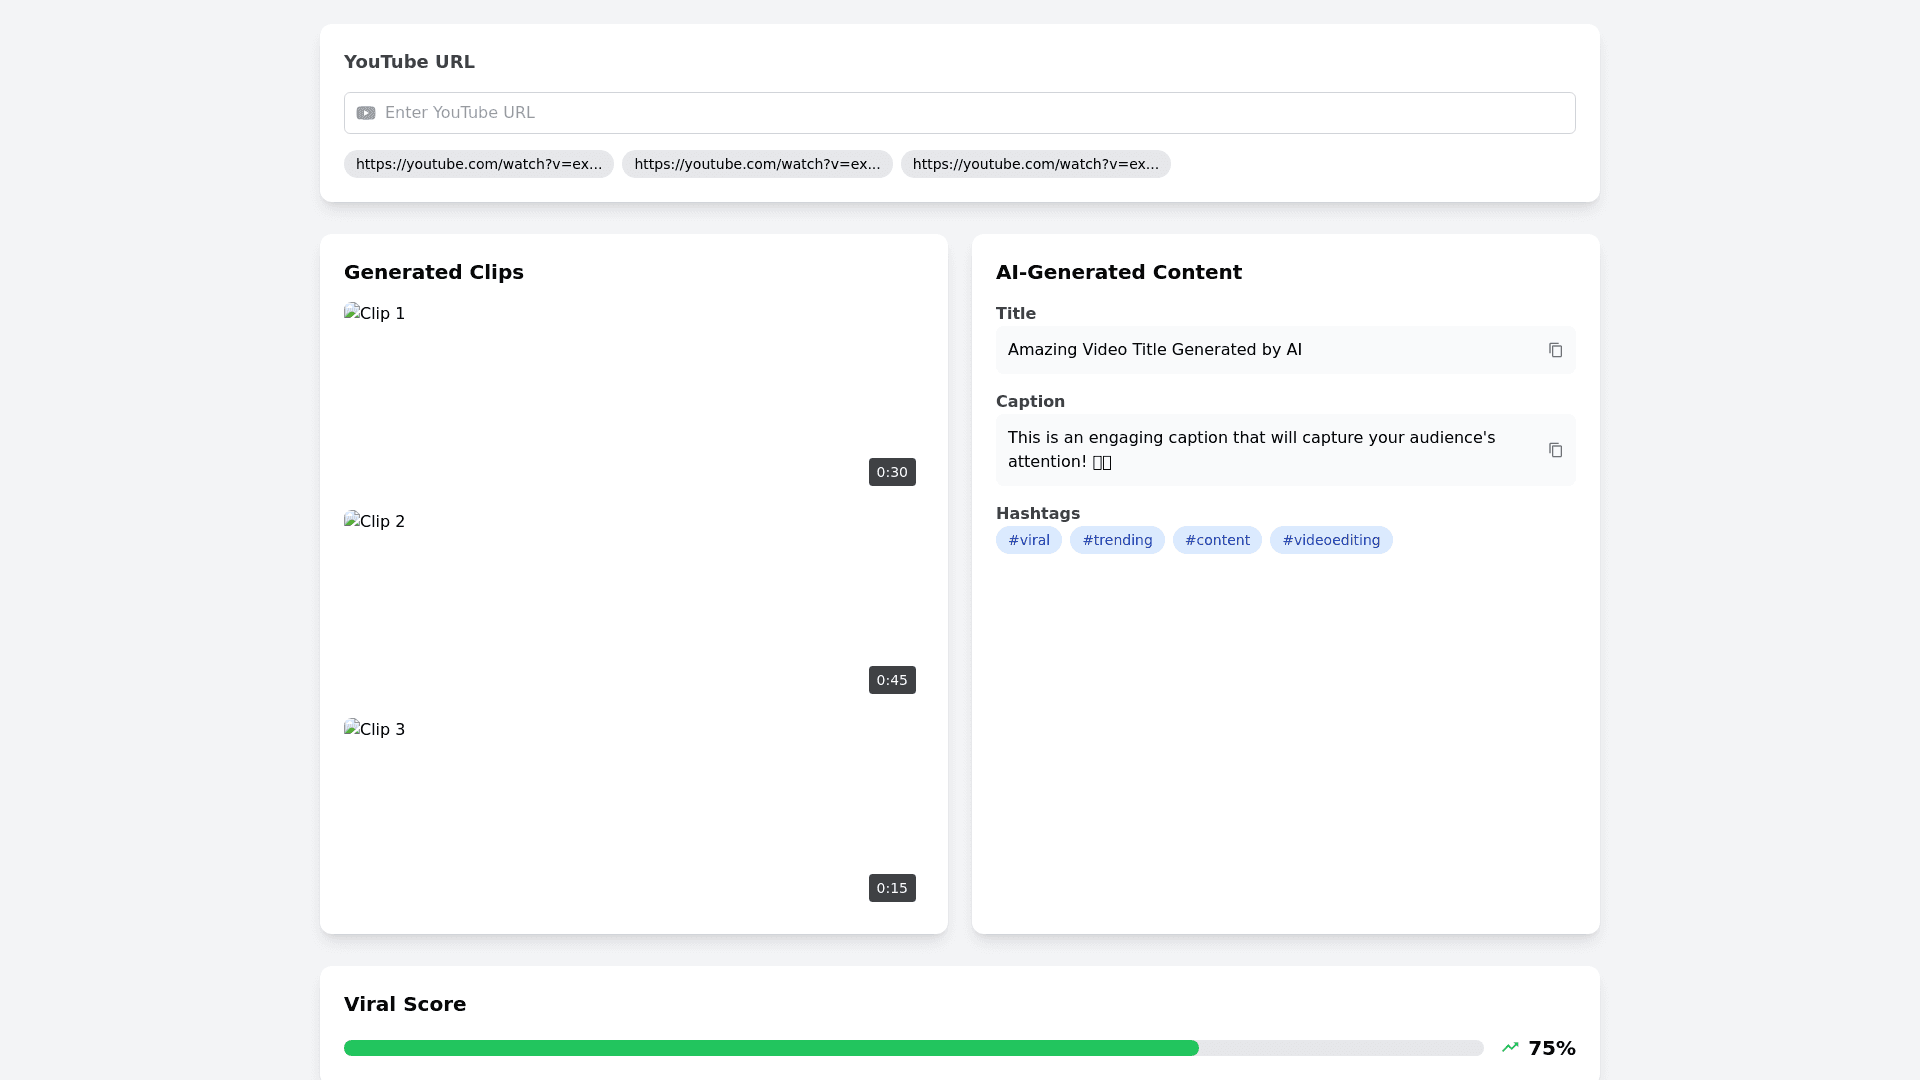1920x1080 pixels.
Task: Click the #content hashtag
Action: [x=1217, y=540]
